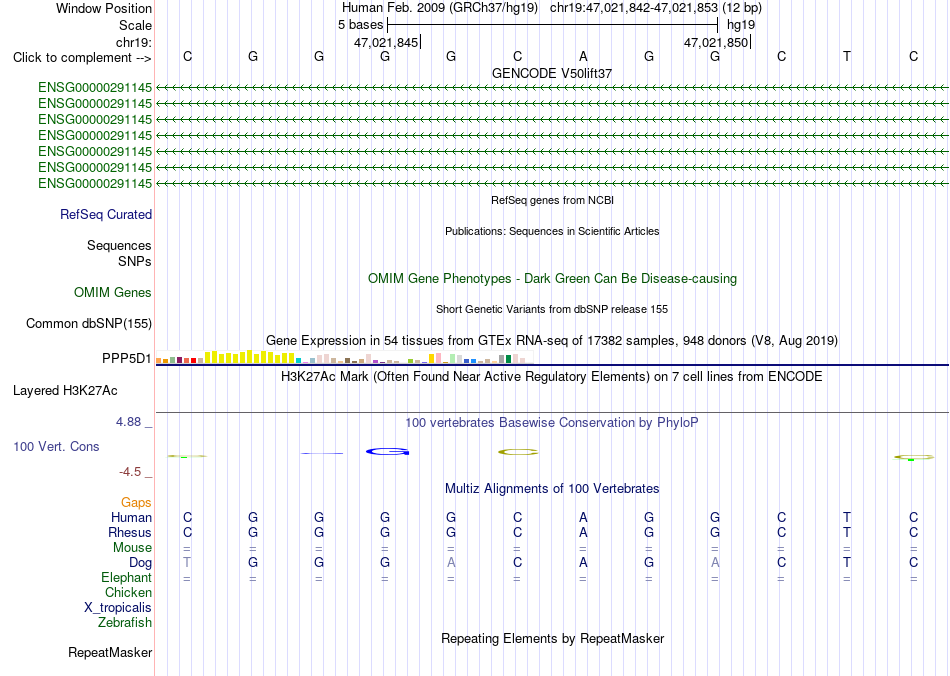Image resolution: width=950 pixels, height=676 pixels.
Task: Click the Dog species row label
Action: tap(141, 563)
